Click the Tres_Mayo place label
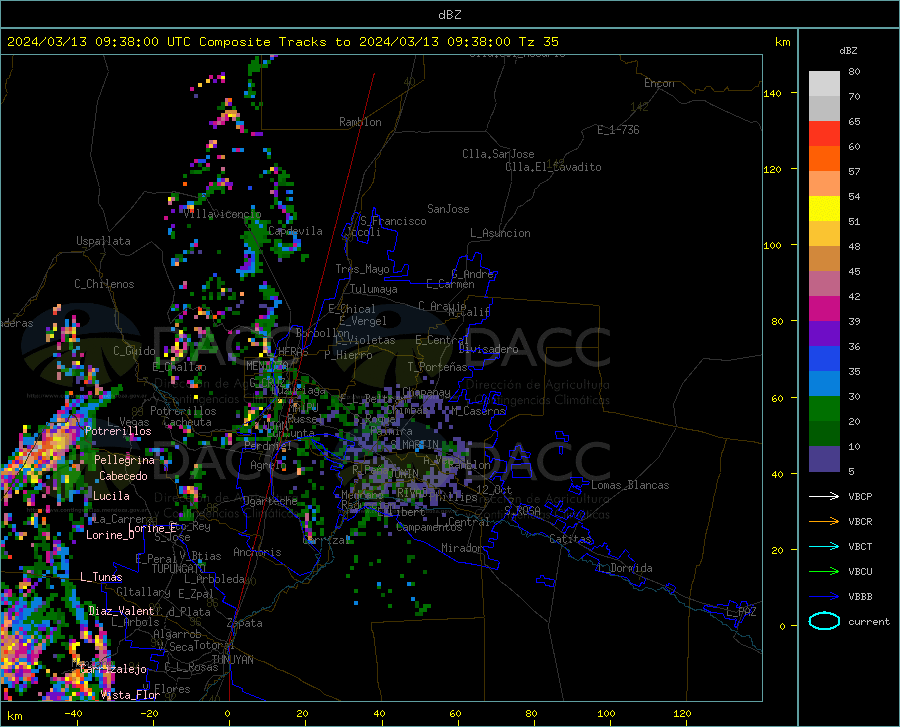This screenshot has width=900, height=727. coord(362,269)
